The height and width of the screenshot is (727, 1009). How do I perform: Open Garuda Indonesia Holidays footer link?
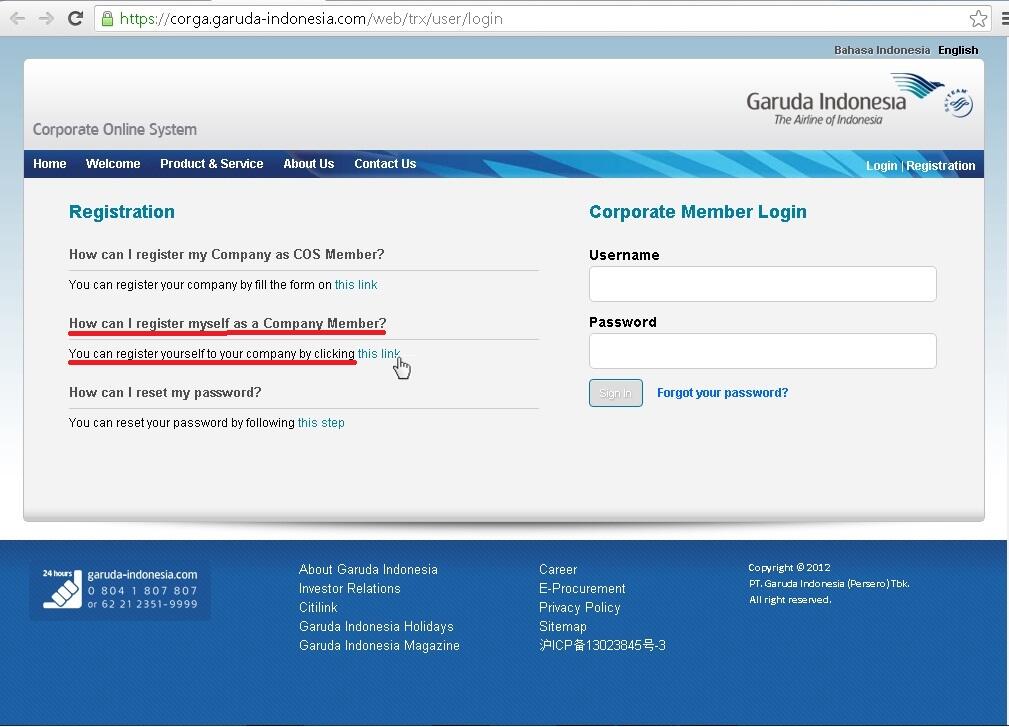[x=376, y=627]
